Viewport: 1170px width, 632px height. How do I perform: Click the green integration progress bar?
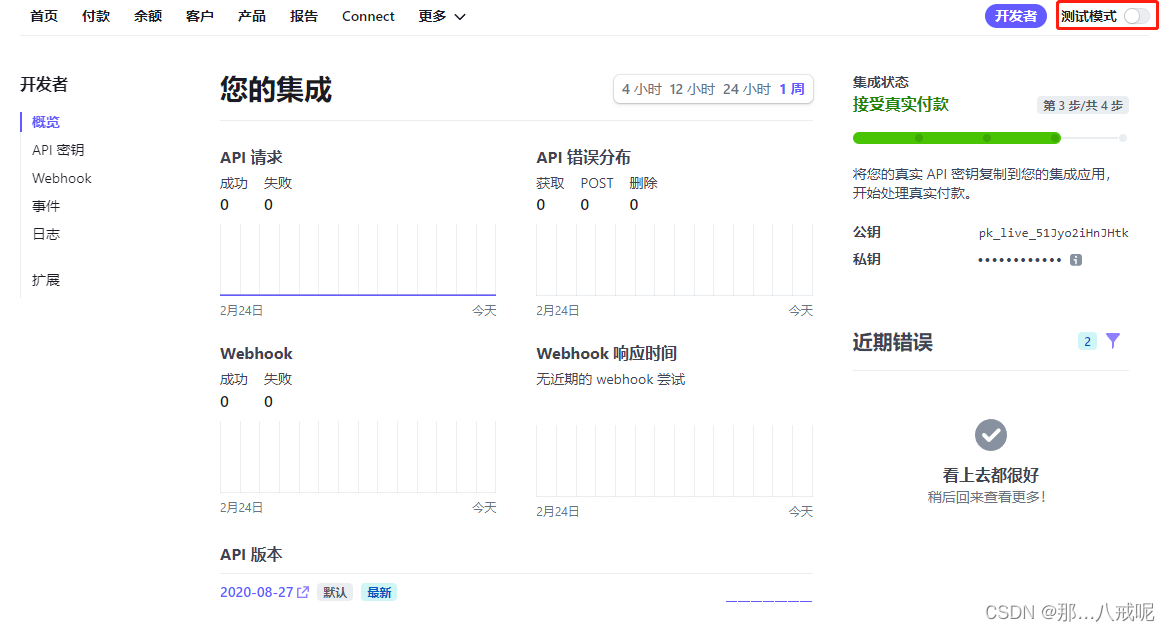click(x=956, y=138)
